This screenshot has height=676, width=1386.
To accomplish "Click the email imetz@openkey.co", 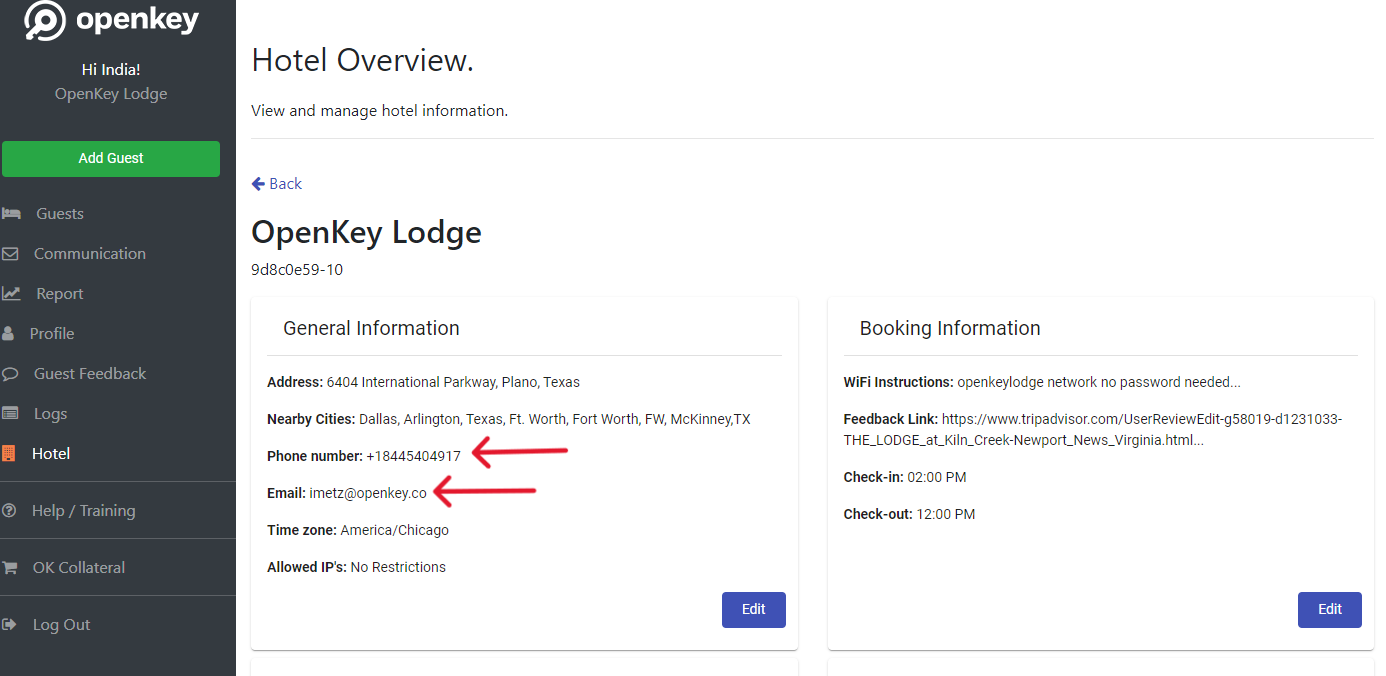I will [368, 493].
